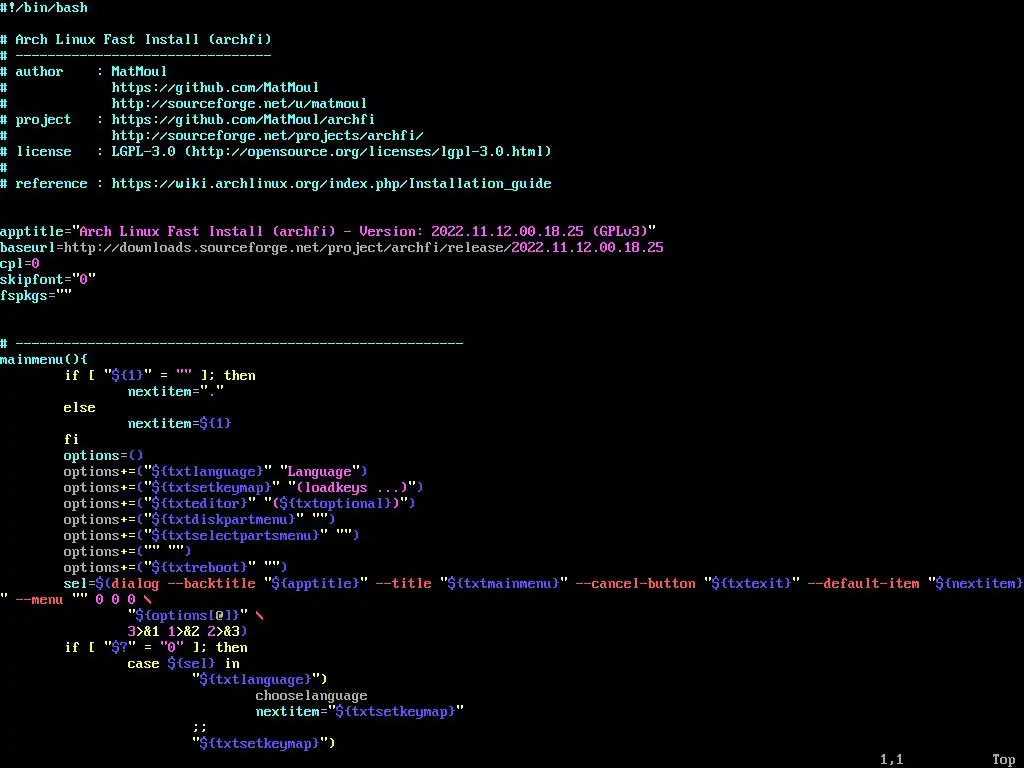This screenshot has height=768, width=1024.
Task: Click the 'skipfont="0"' line
Action: click(x=48, y=280)
